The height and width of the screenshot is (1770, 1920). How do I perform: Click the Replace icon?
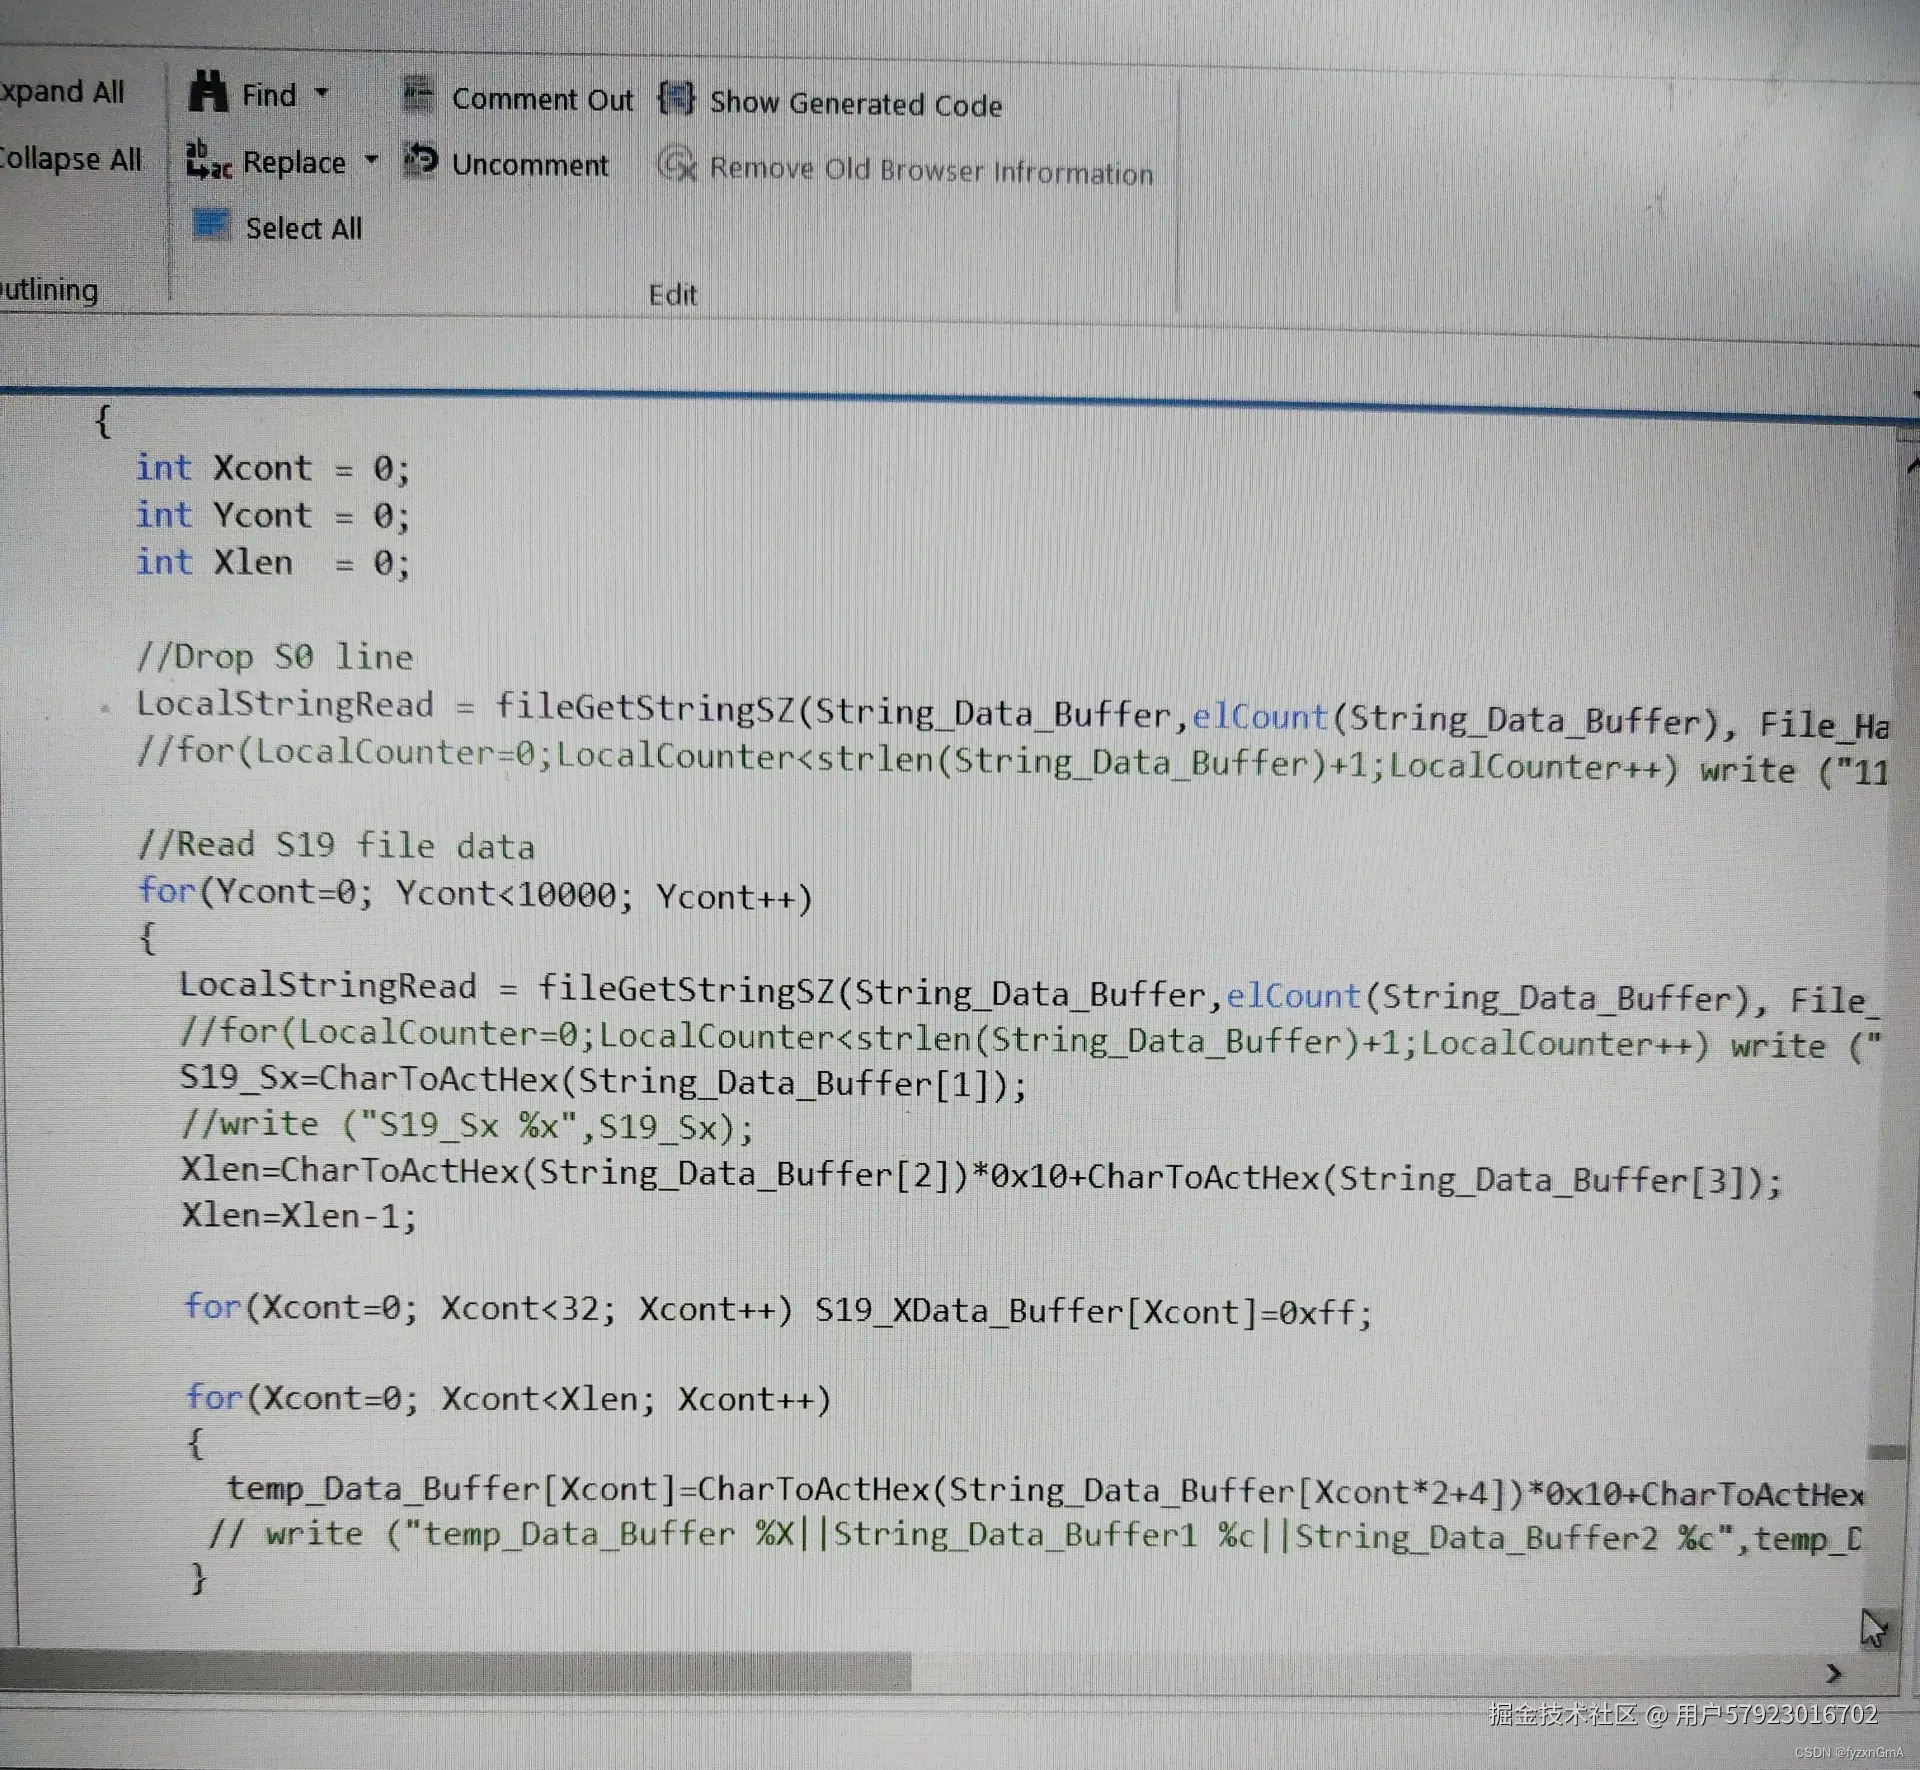(209, 161)
